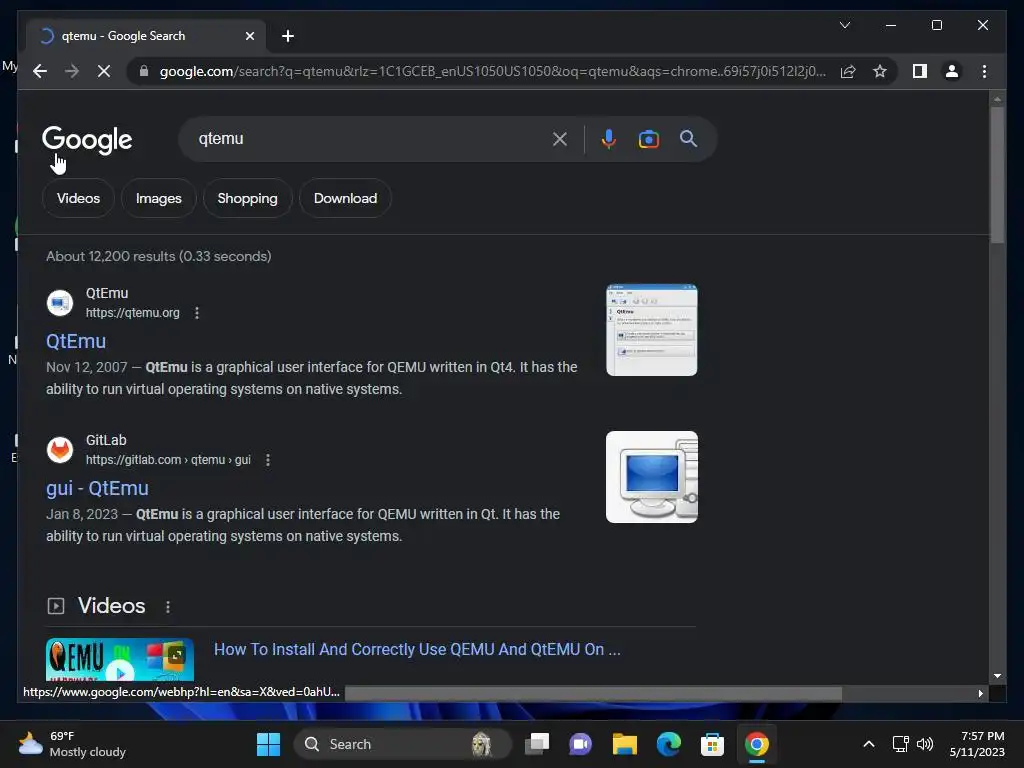Filter results by Videos
This screenshot has height=768, width=1024.
[x=78, y=198]
